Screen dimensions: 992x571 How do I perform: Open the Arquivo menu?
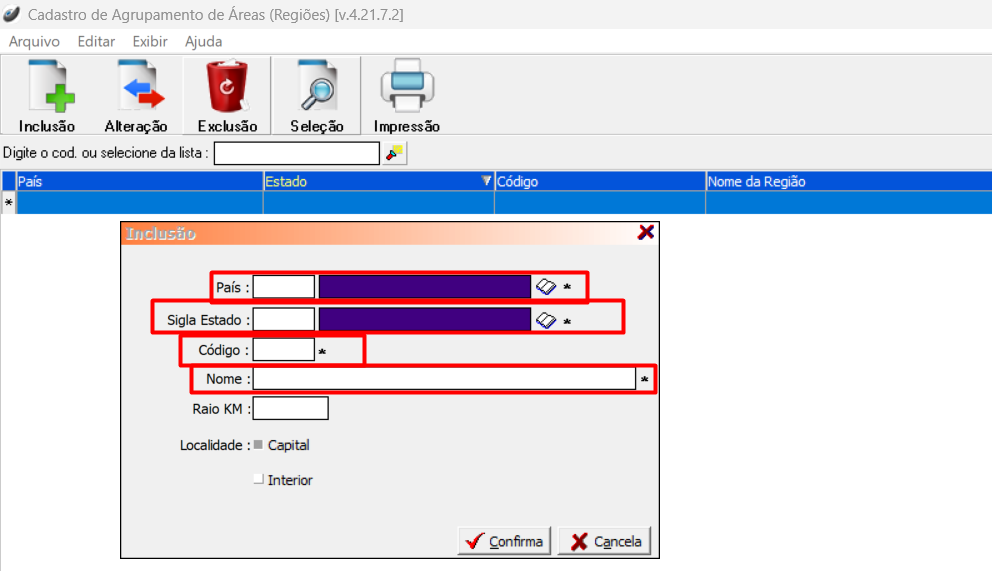tap(34, 41)
